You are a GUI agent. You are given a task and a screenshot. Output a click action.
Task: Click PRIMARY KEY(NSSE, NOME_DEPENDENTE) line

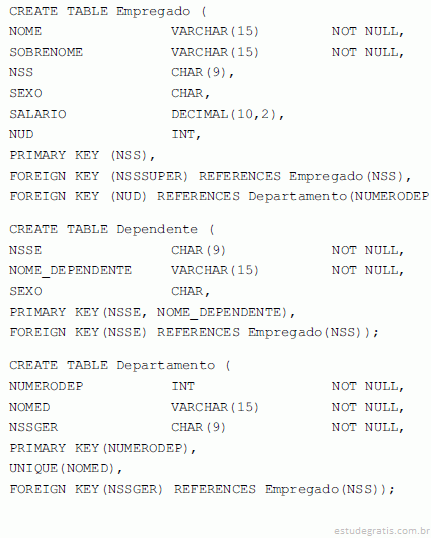click(152, 312)
